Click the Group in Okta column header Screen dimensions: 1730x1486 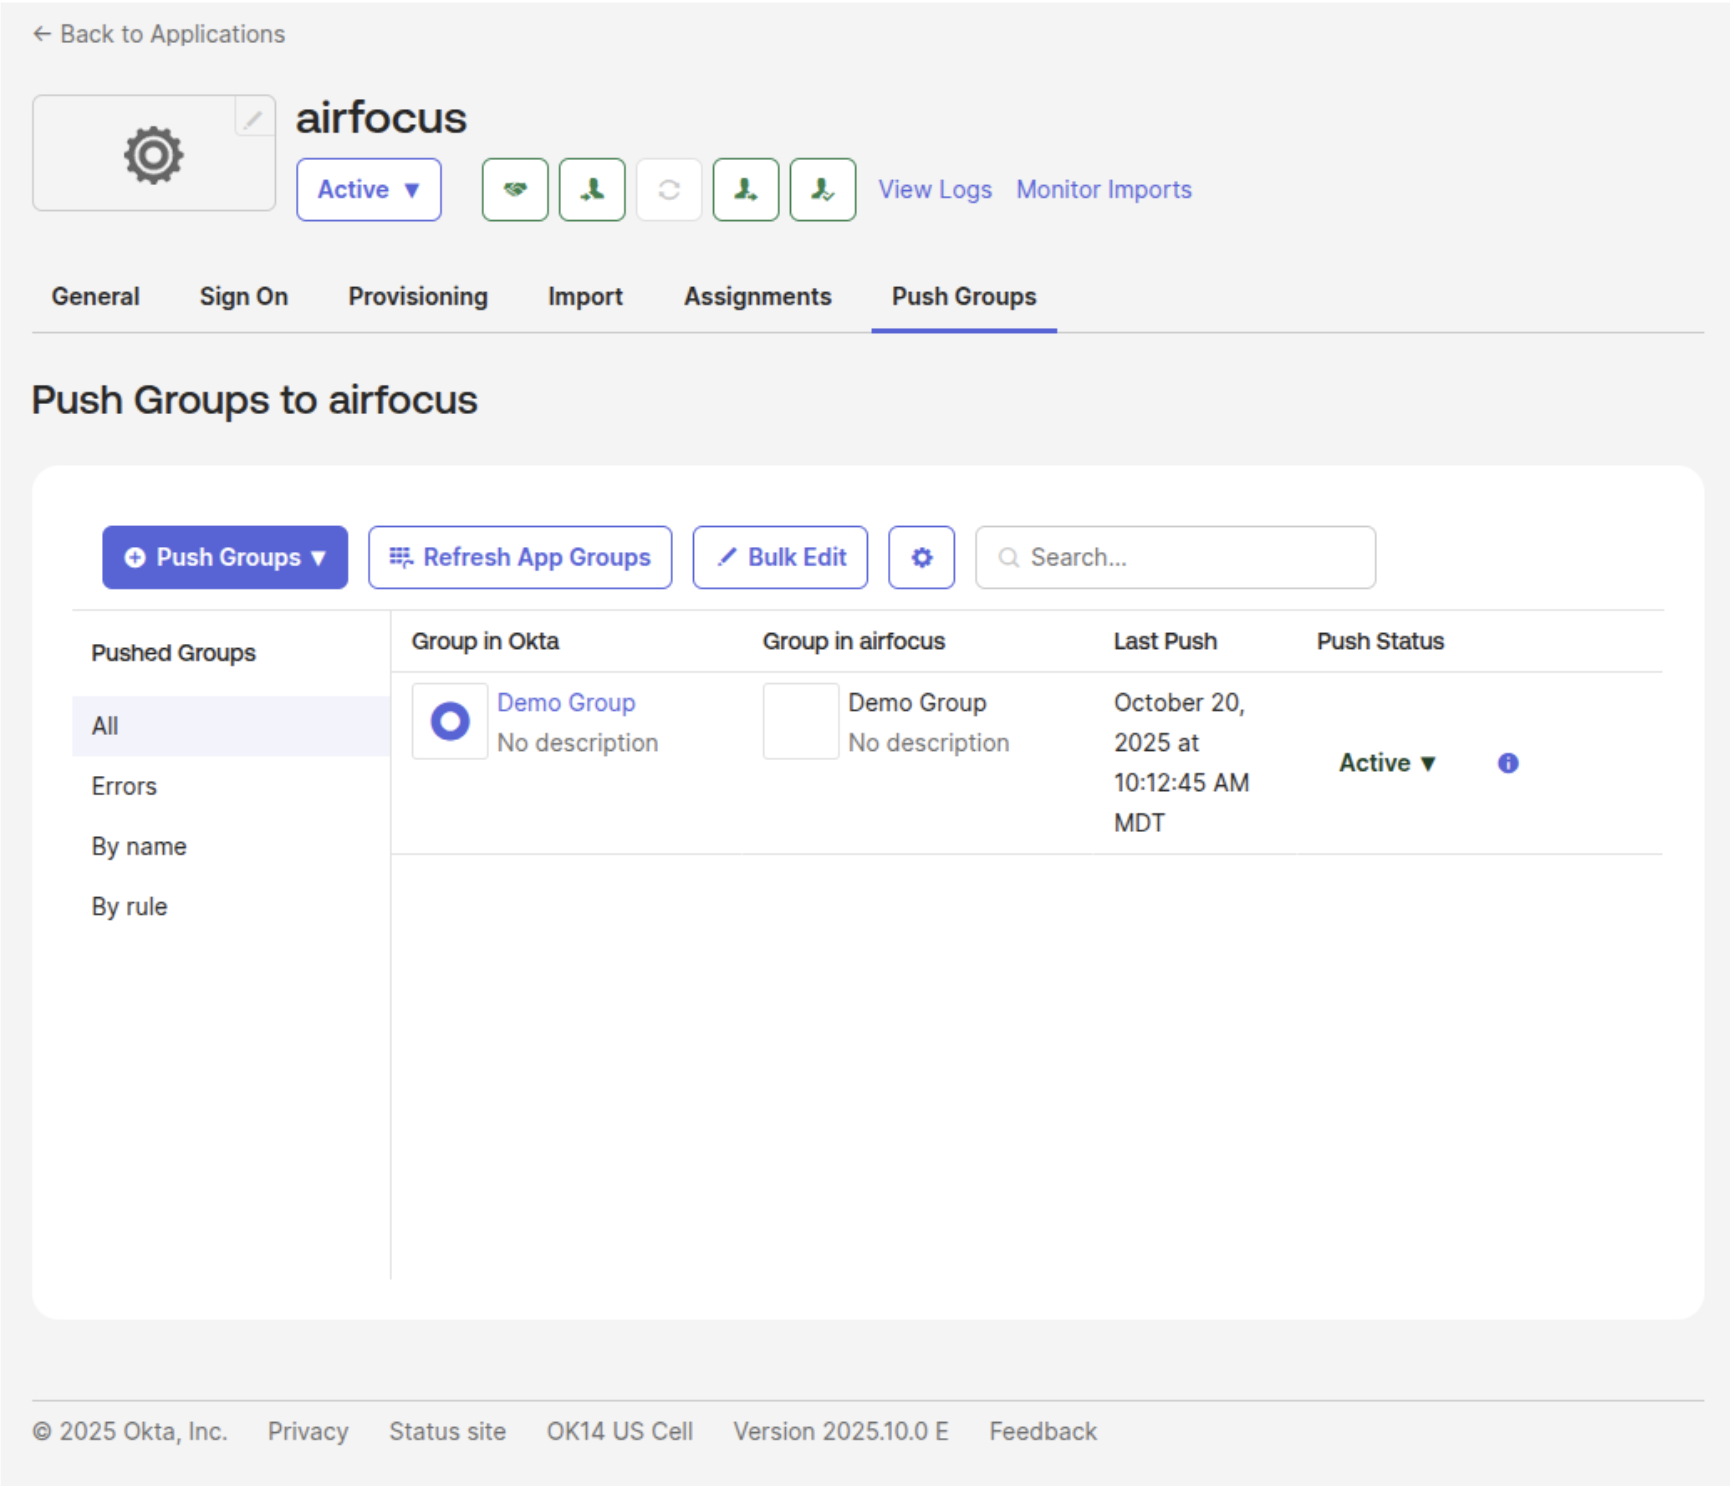tap(485, 641)
